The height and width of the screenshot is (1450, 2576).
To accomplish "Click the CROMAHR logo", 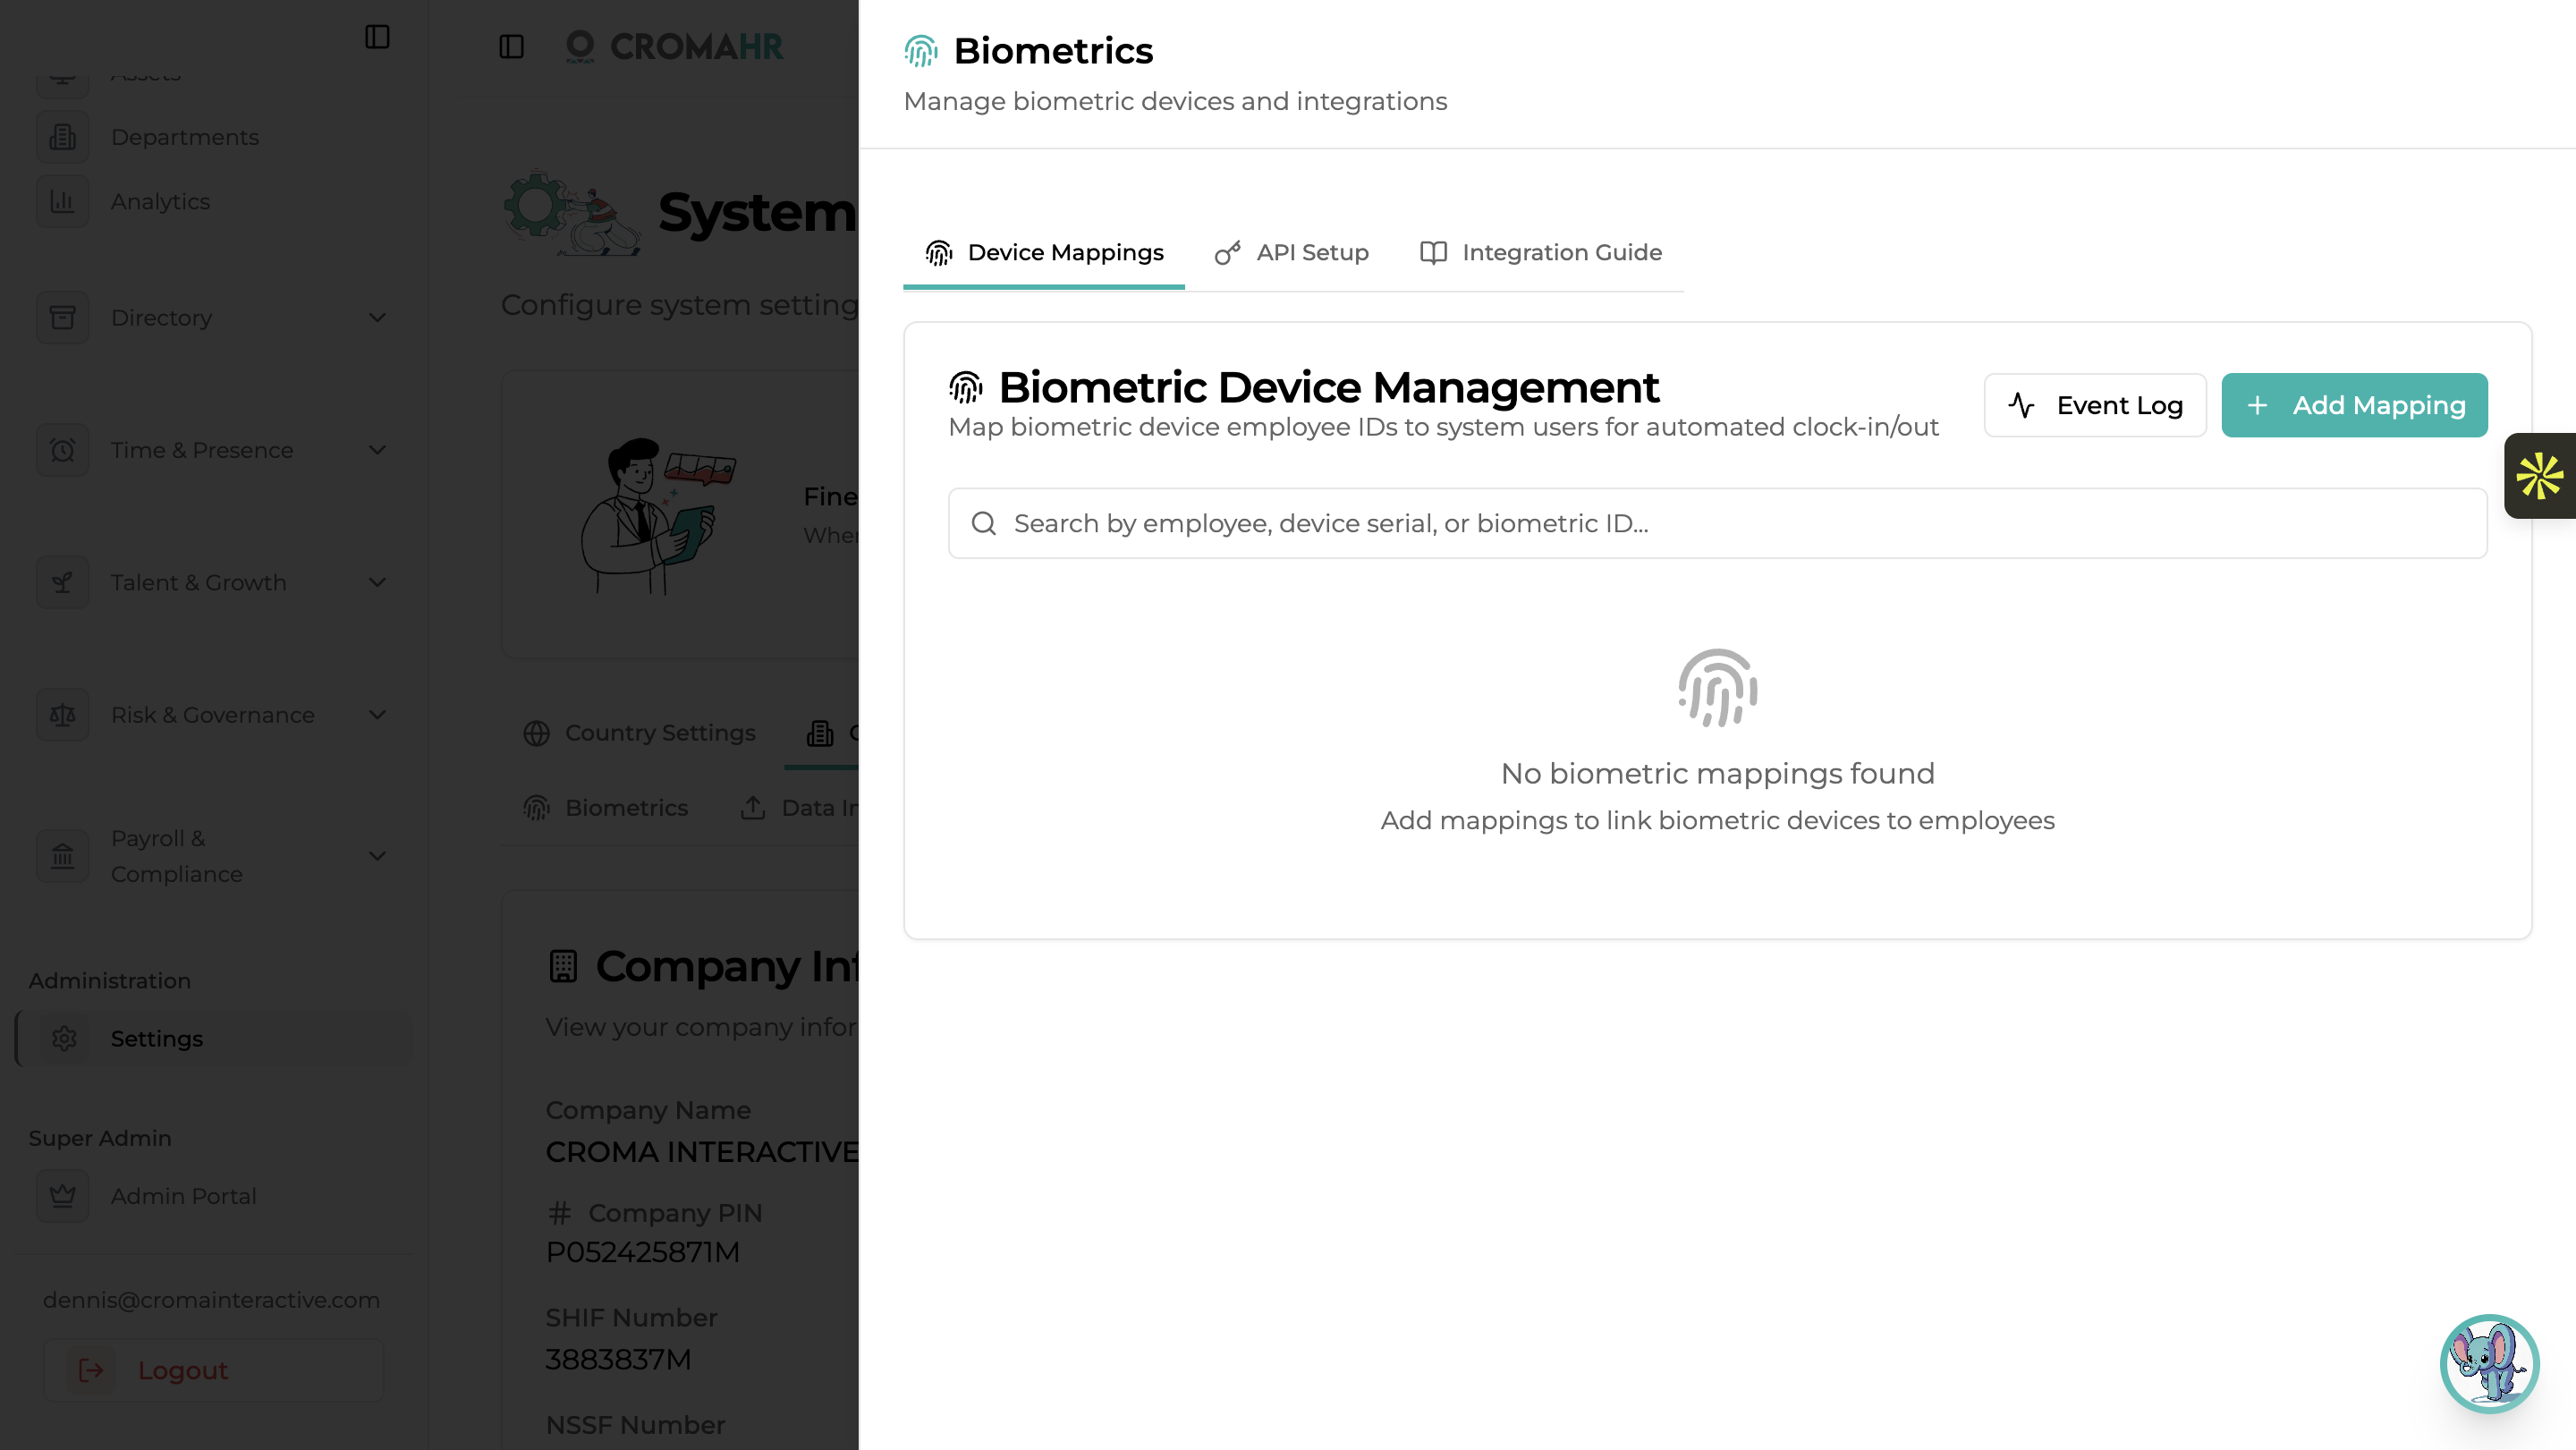I will tap(675, 46).
